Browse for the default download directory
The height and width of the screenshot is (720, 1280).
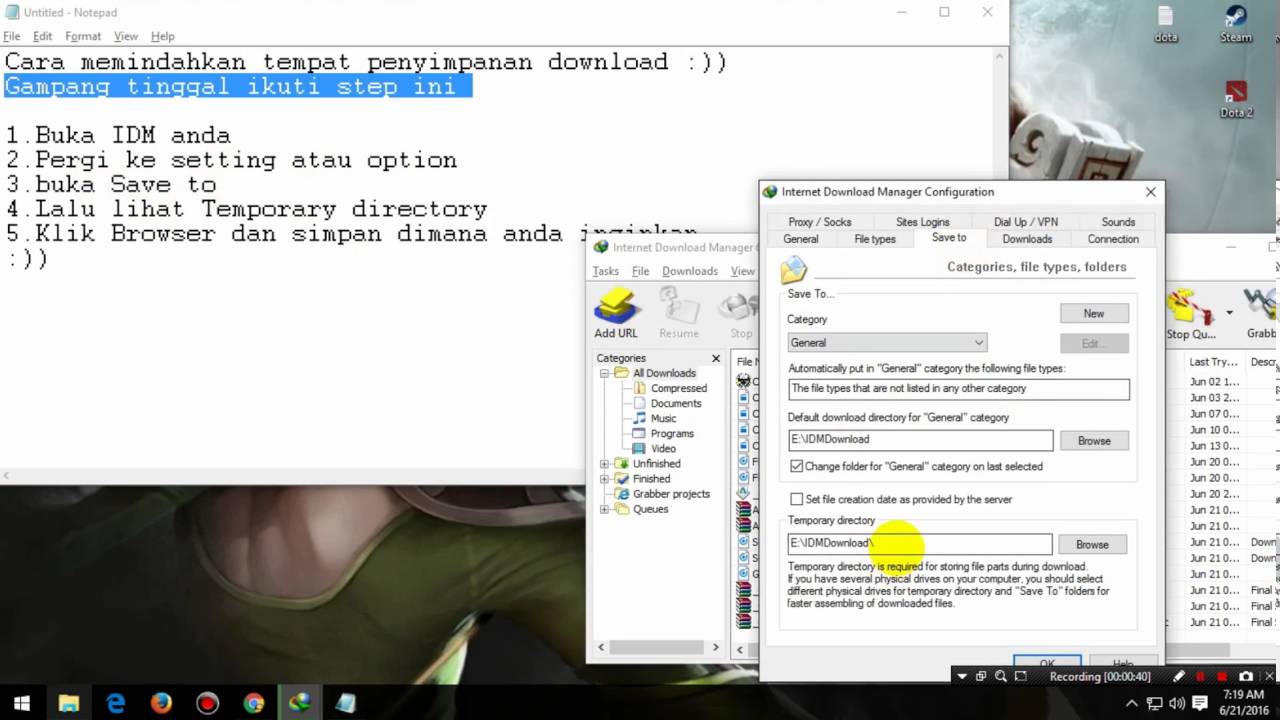[x=1094, y=441]
